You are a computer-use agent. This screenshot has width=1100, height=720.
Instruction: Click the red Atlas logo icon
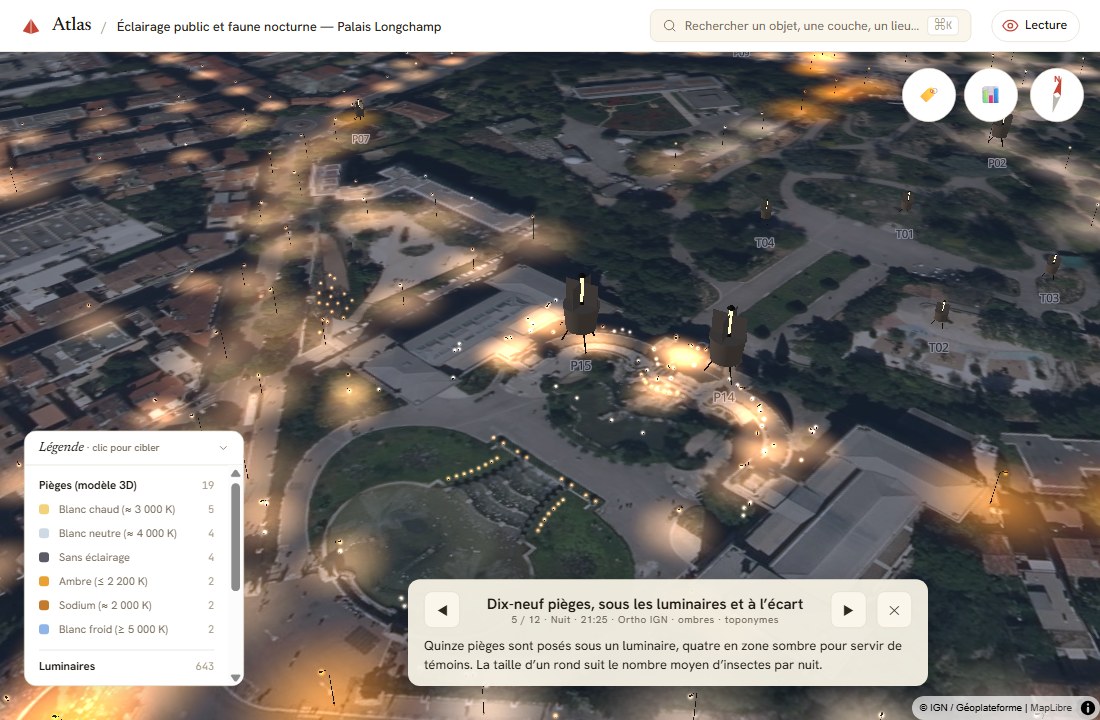click(x=31, y=27)
